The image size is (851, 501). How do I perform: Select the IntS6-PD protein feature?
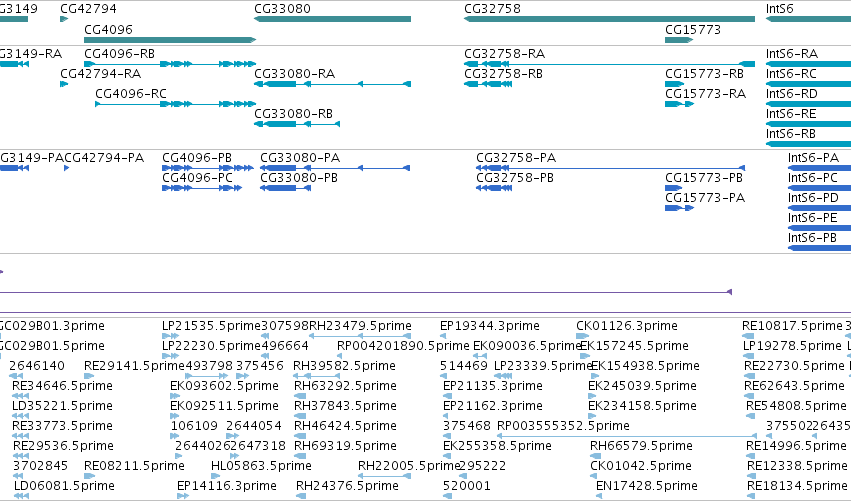[x=820, y=208]
